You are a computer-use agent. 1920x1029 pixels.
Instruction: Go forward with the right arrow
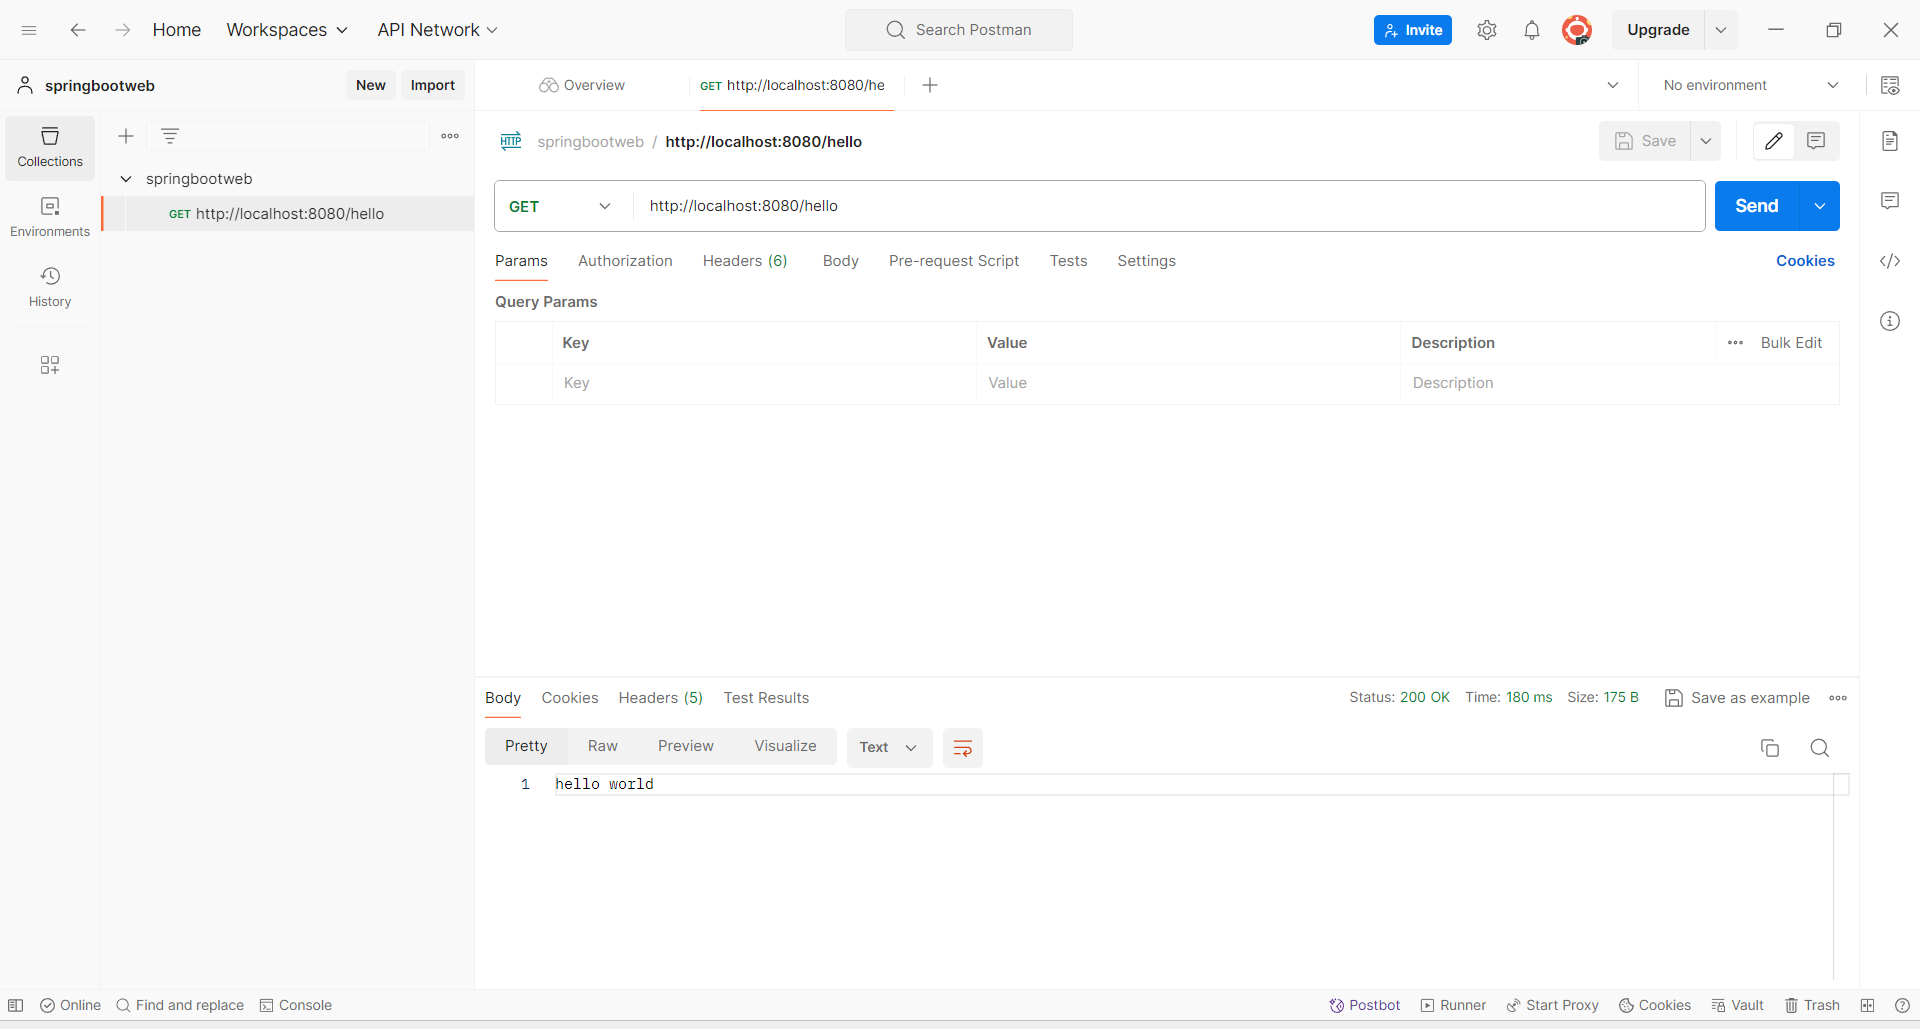122,30
